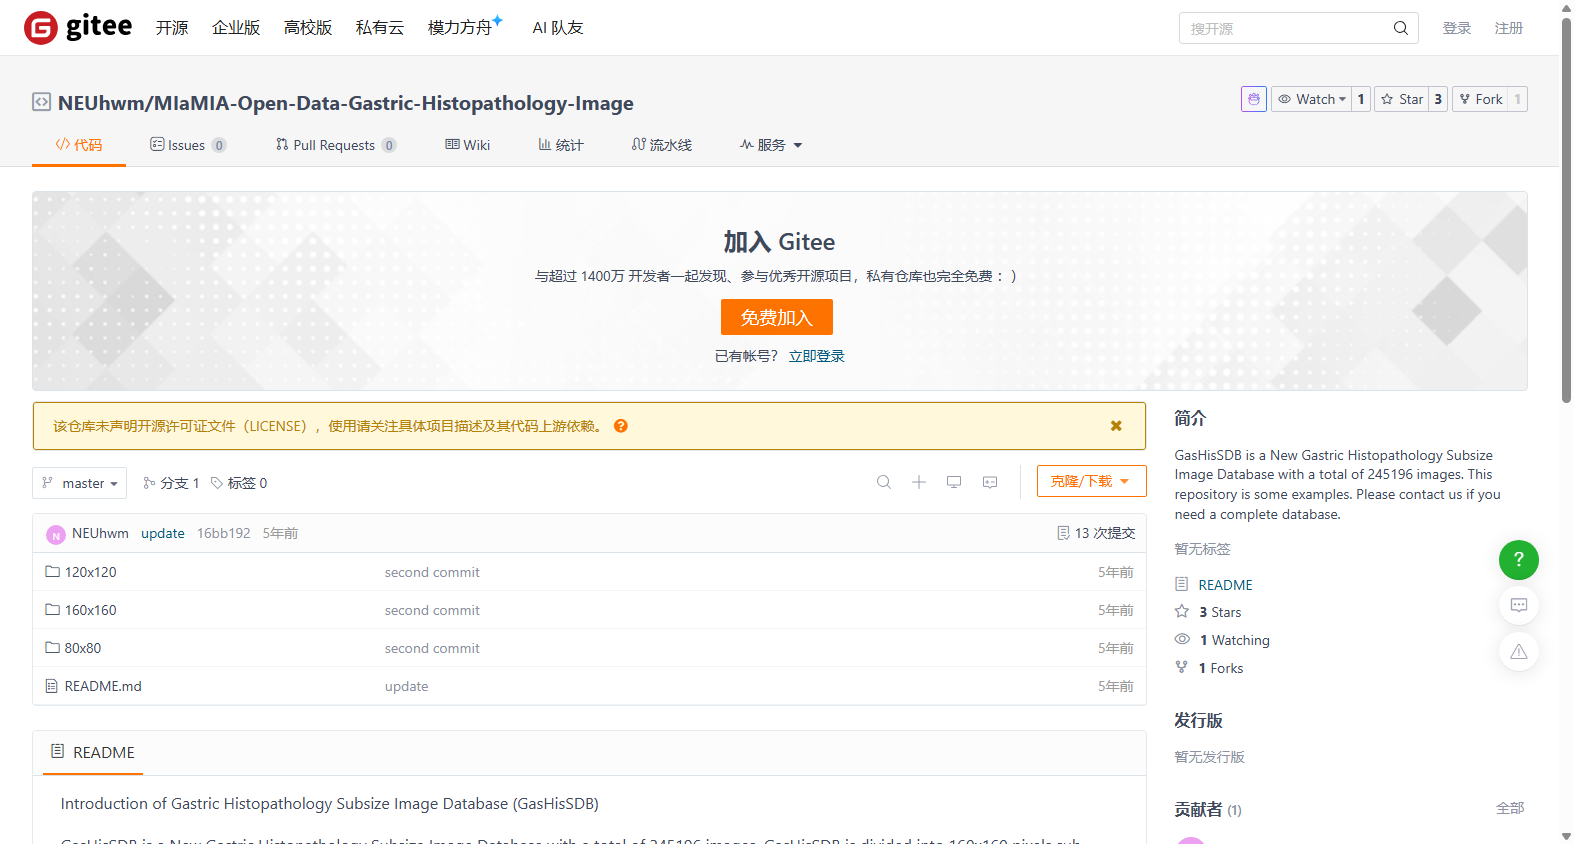Dismiss the license warning banner
This screenshot has width=1574, height=844.
[x=1116, y=426]
